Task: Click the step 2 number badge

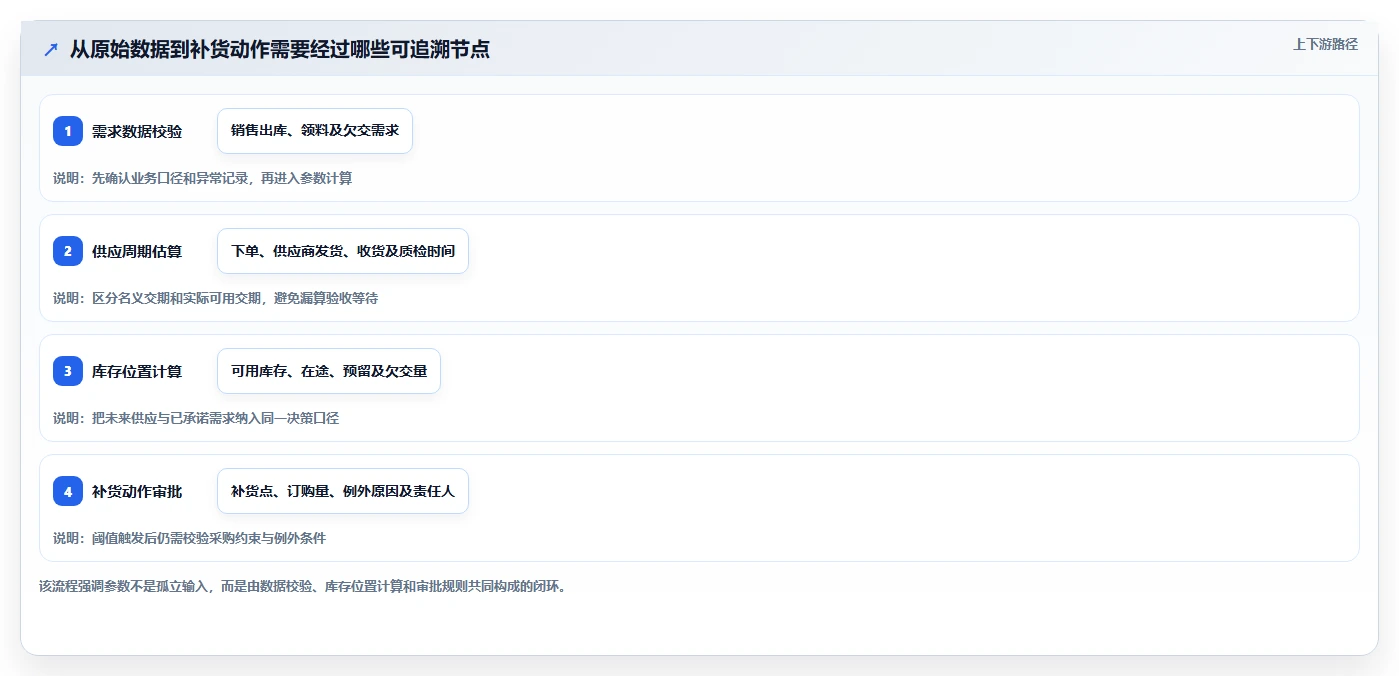Action: [68, 251]
